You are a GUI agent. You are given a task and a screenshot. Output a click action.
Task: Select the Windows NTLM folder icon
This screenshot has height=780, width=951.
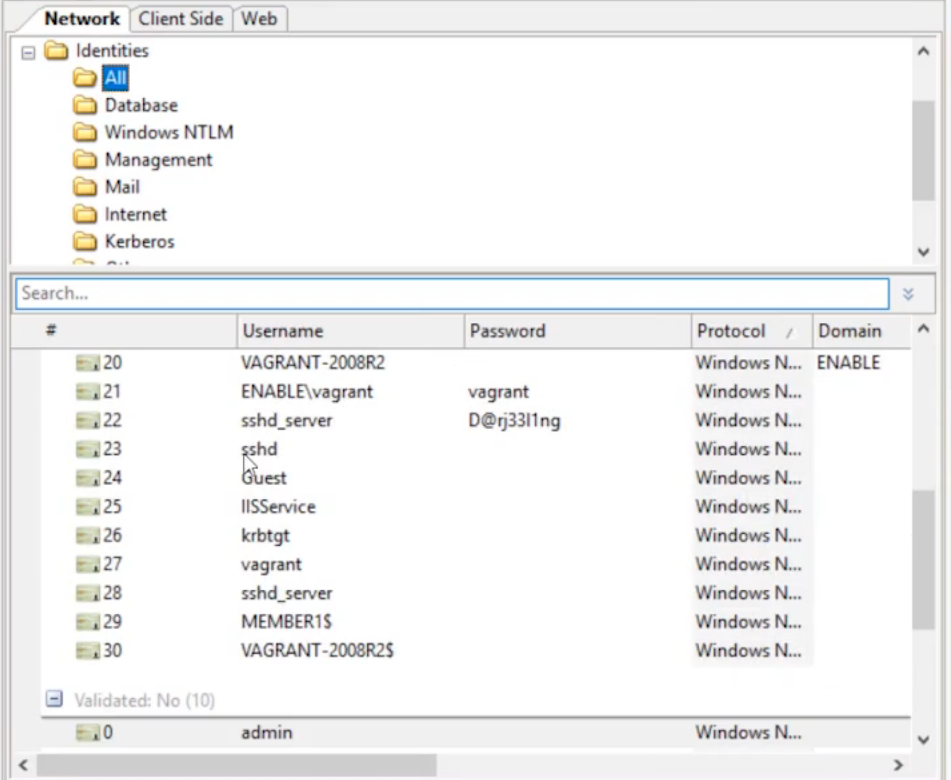point(85,132)
